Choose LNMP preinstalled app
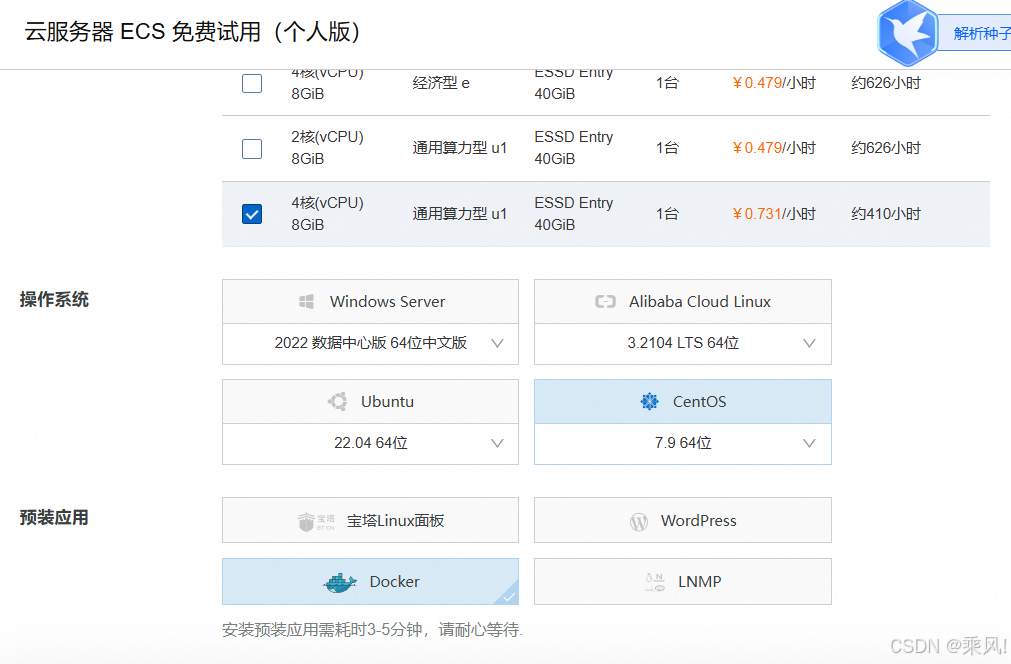Viewport: 1011px width, 664px height. [x=683, y=581]
